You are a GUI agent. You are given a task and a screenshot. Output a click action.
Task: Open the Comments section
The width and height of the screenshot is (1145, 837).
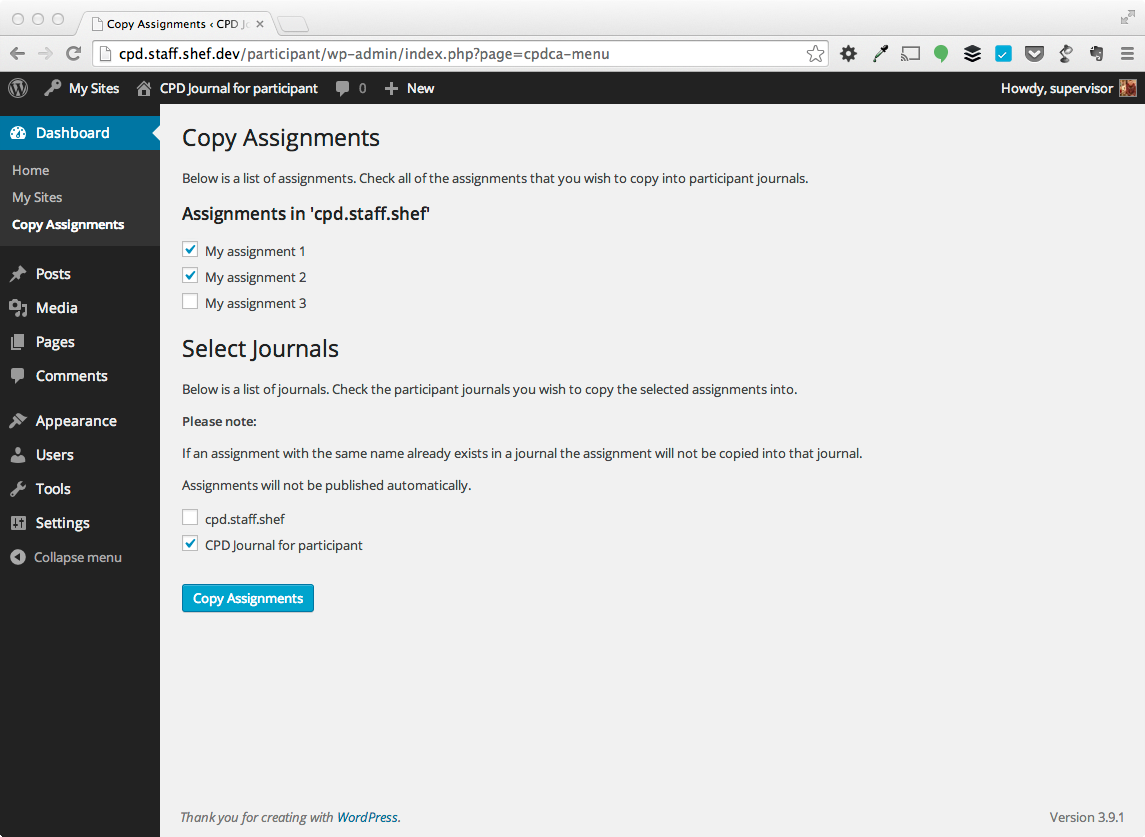click(x=72, y=376)
